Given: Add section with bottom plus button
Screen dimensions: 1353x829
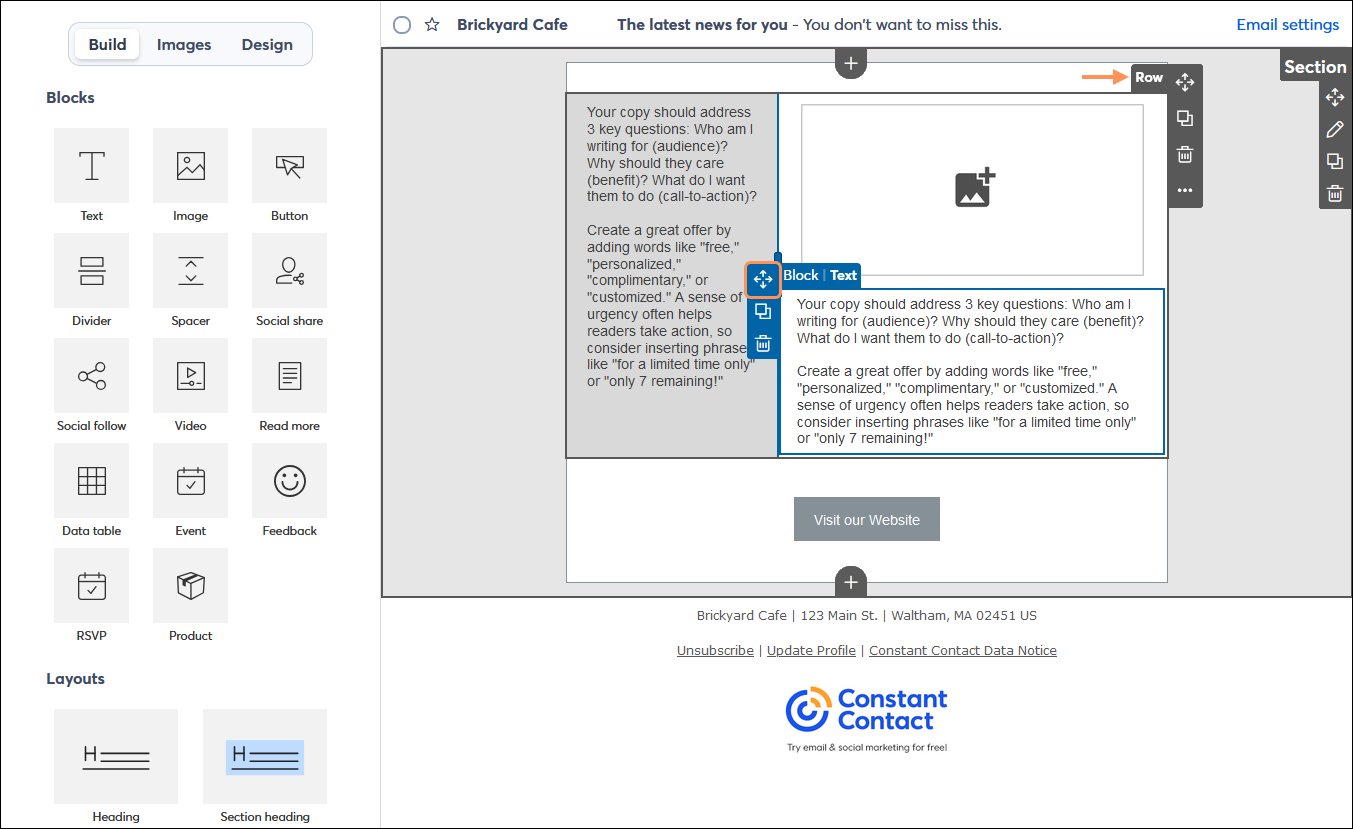Looking at the screenshot, I should (851, 582).
